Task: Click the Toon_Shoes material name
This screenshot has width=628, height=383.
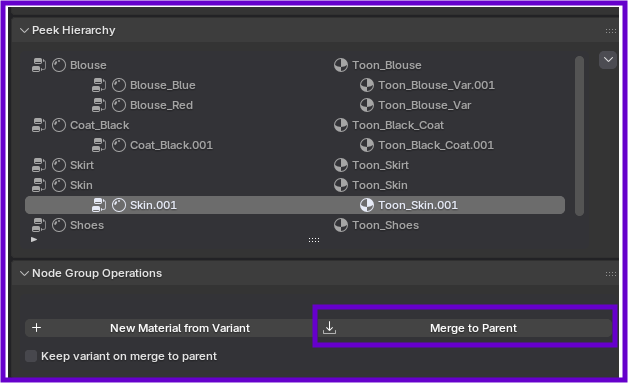Action: point(386,225)
